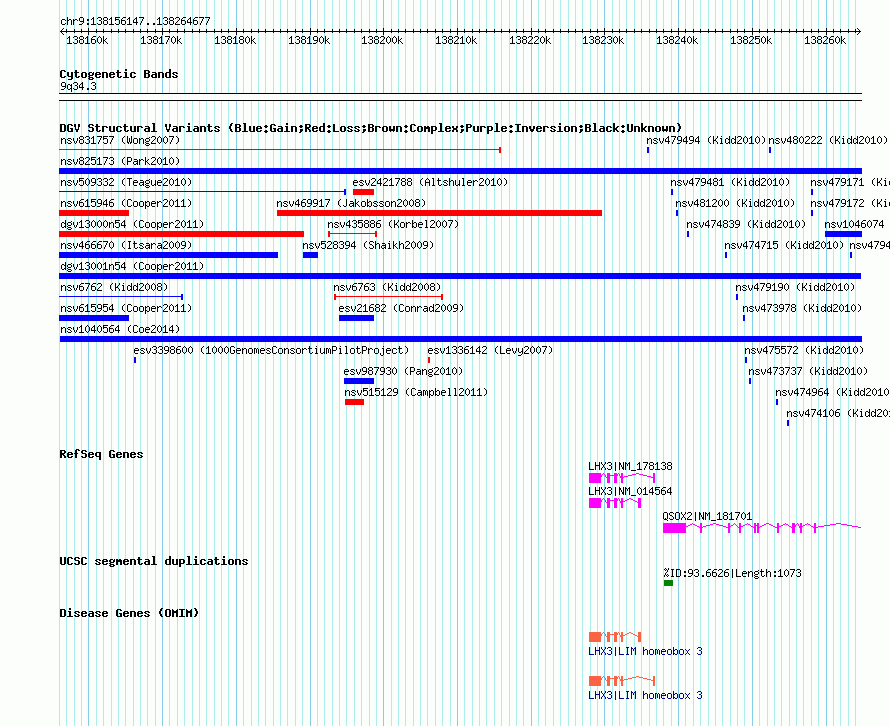Image resolution: width=890 pixels, height=726 pixels.
Task: Click the esv1336142 (Levy2007) variant label
Action: point(490,350)
